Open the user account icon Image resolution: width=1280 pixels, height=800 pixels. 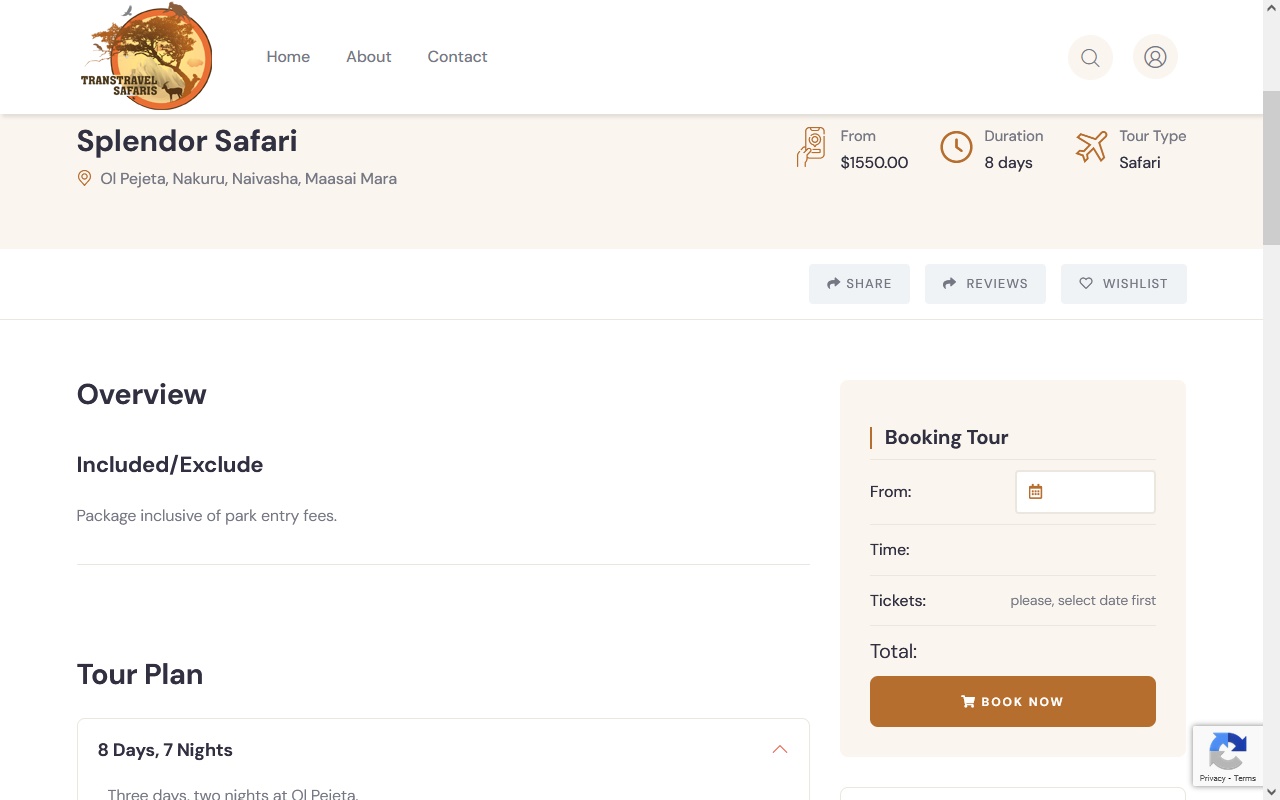(x=1155, y=57)
